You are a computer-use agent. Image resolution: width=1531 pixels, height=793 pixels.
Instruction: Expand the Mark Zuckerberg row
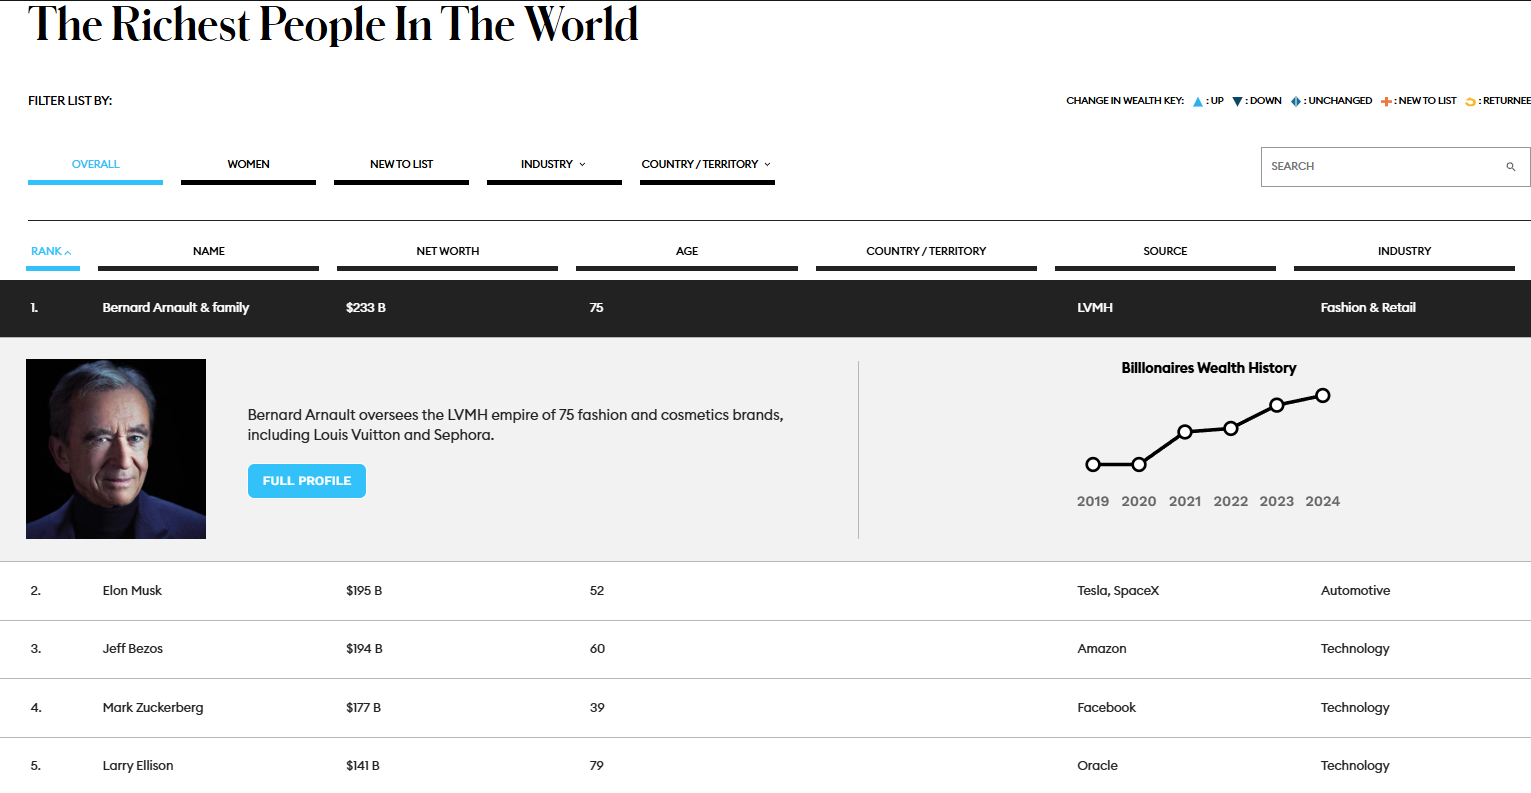coord(765,708)
